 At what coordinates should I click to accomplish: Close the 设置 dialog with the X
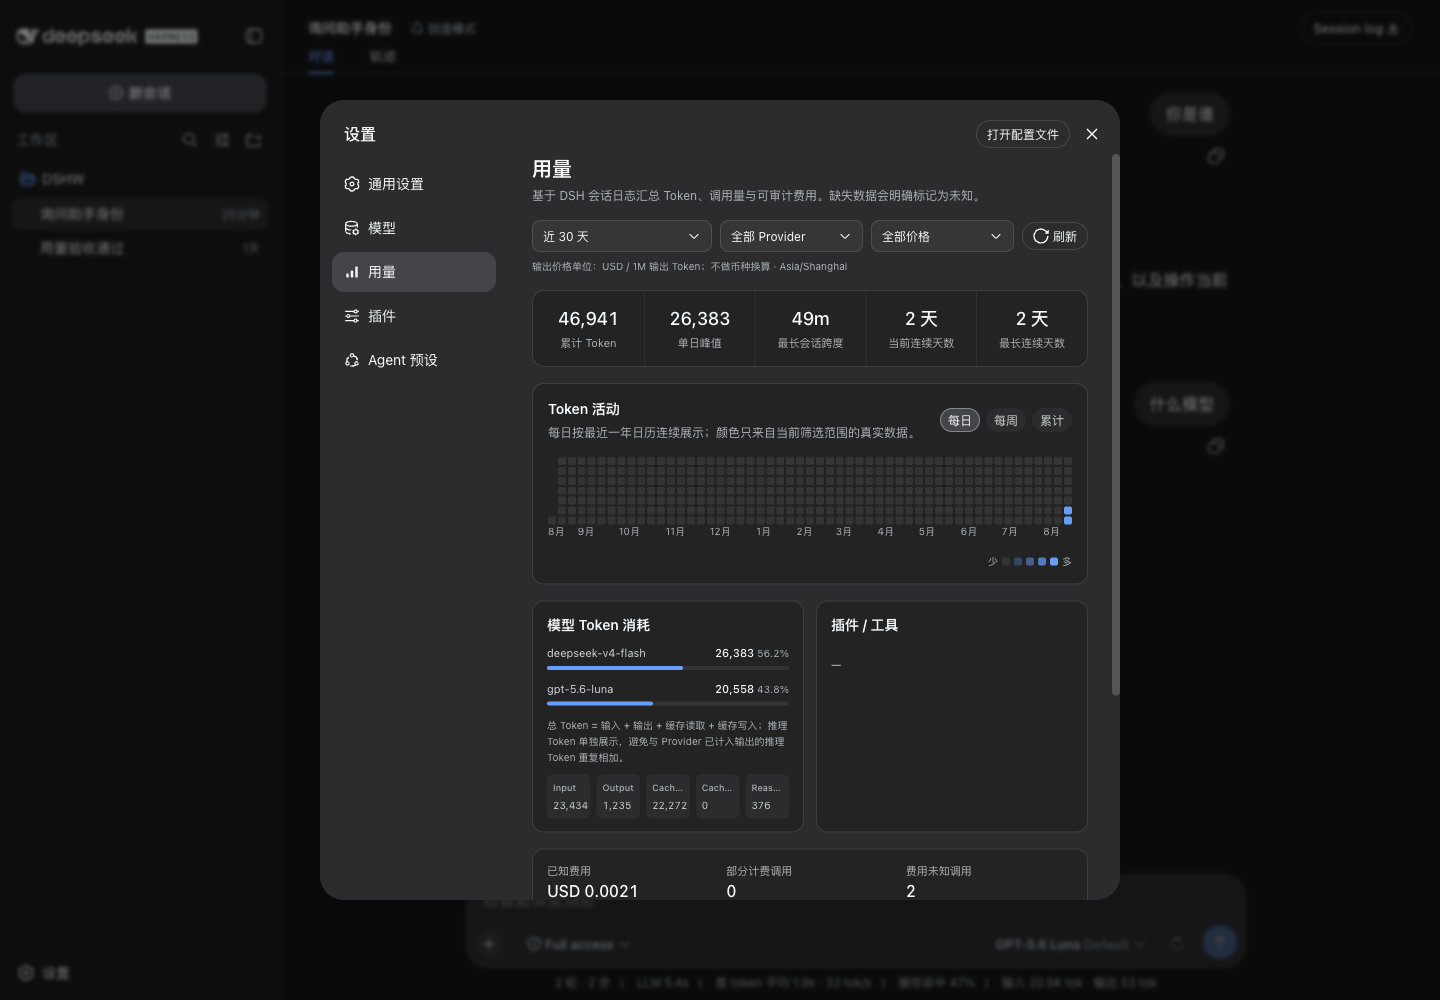point(1092,134)
